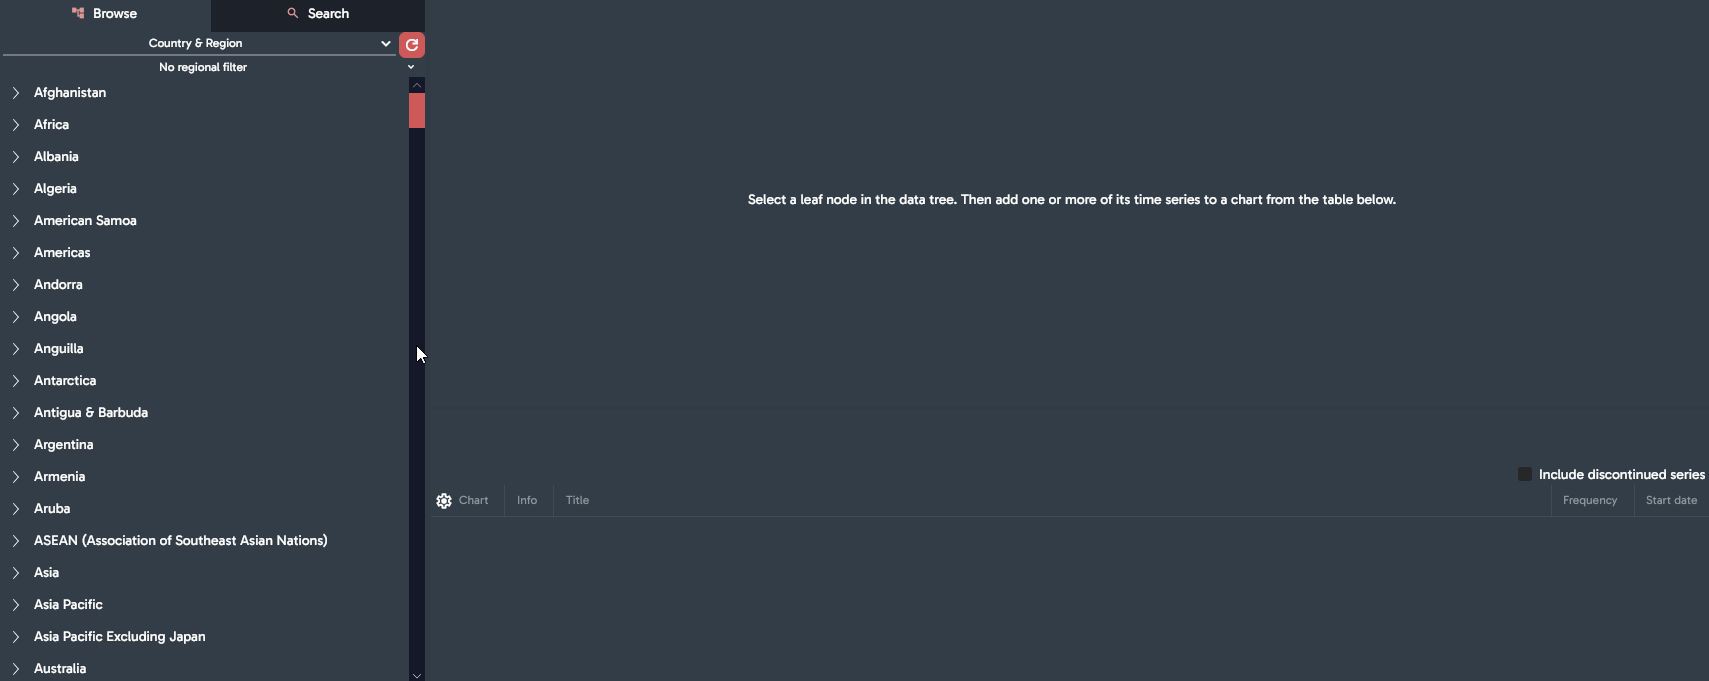
Task: Click the Search magnifier icon
Action: coord(293,13)
